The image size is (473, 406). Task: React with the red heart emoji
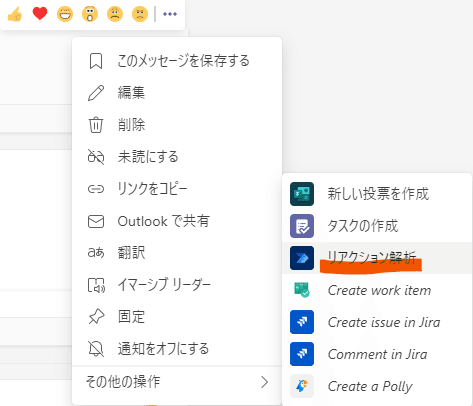point(40,14)
